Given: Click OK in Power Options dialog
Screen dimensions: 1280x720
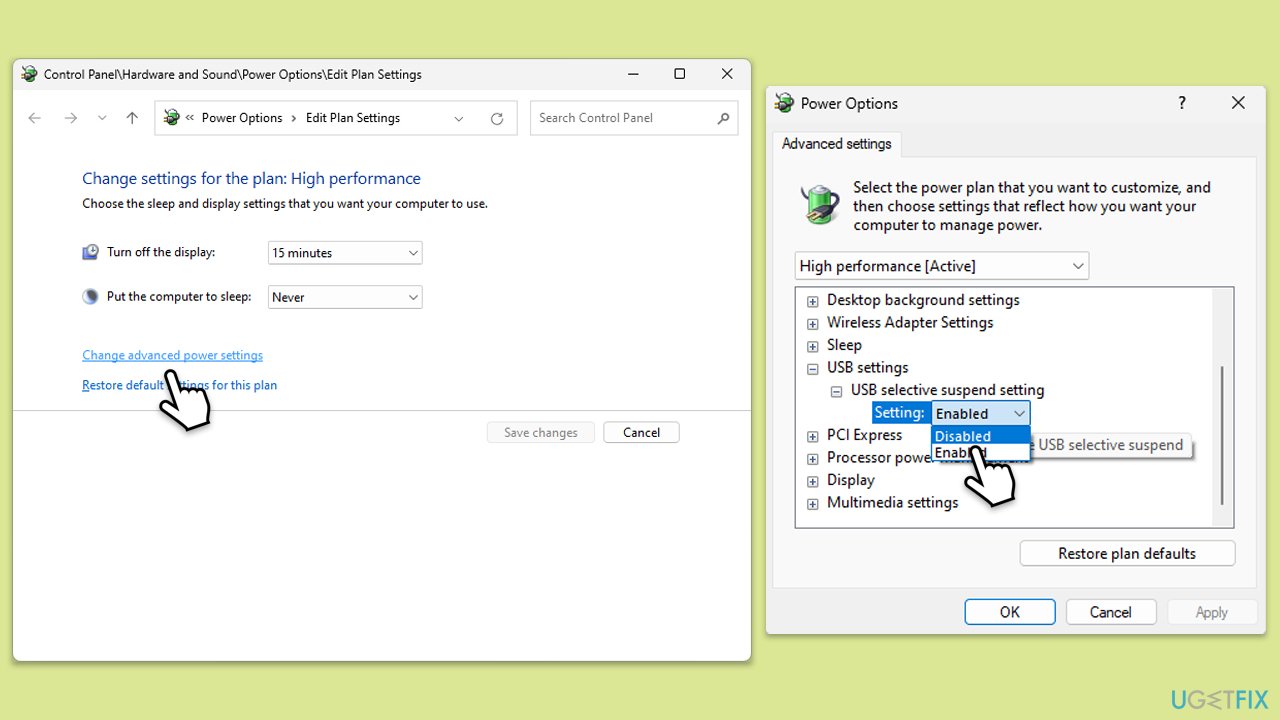Looking at the screenshot, I should coord(1010,612).
